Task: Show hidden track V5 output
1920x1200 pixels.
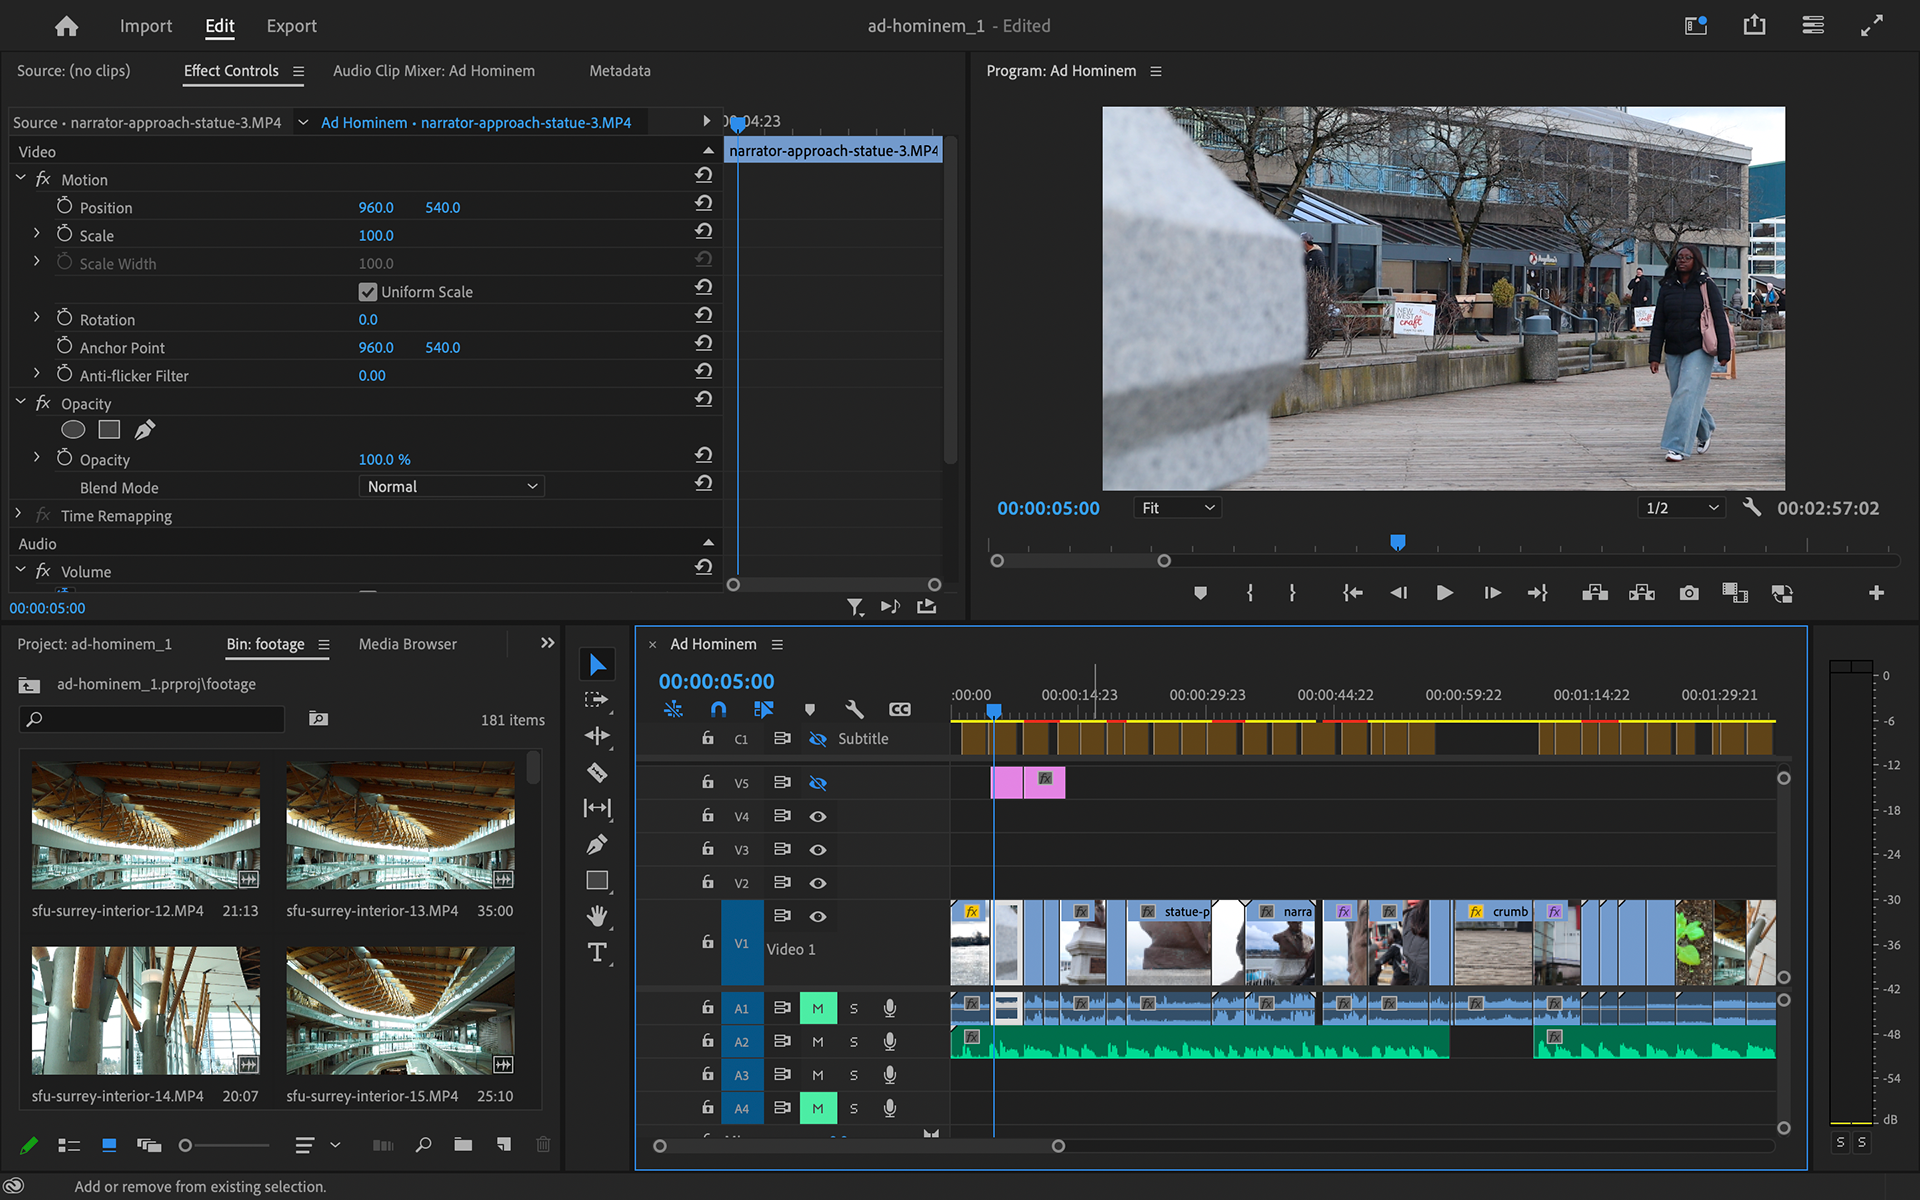Action: (x=818, y=783)
